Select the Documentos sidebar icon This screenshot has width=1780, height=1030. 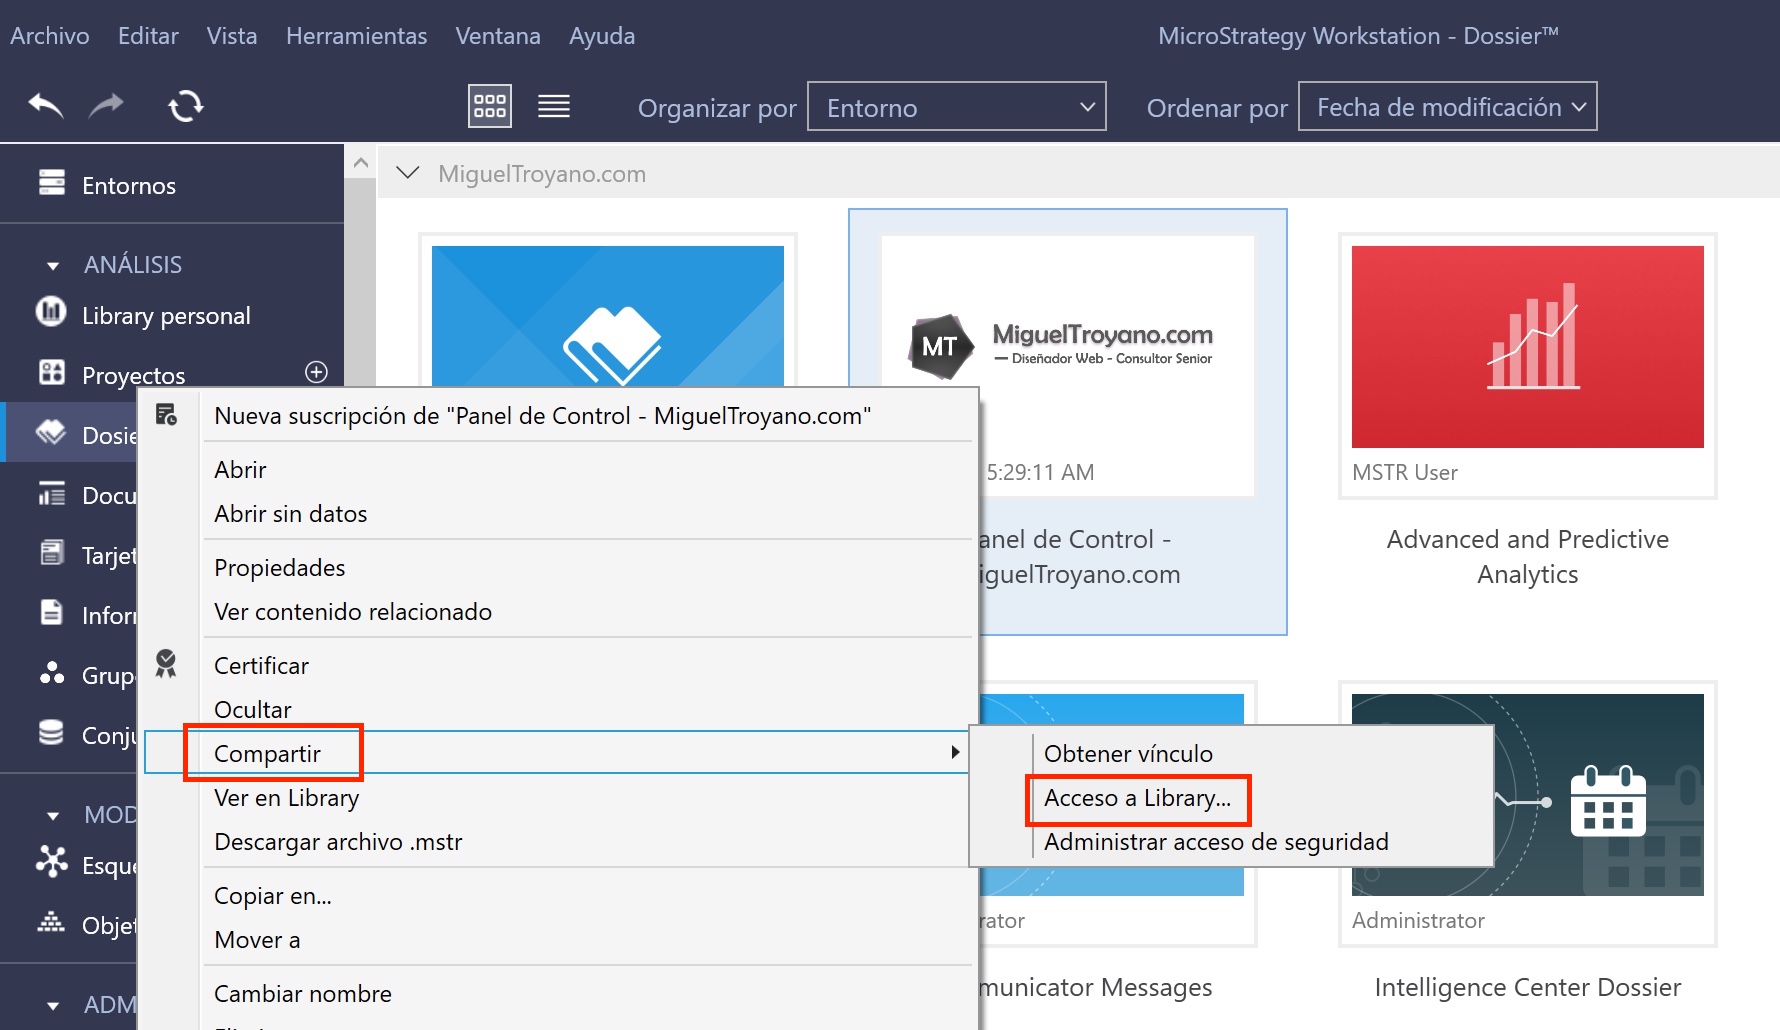click(51, 494)
